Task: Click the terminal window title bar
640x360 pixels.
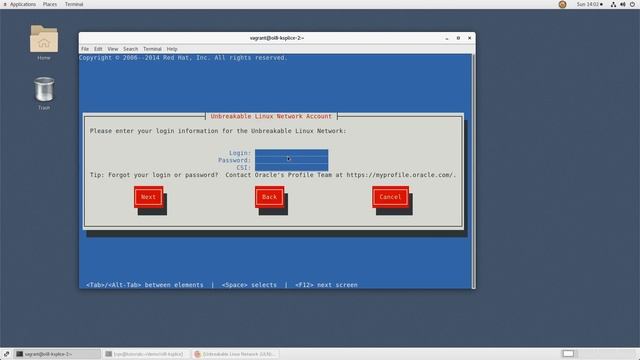Action: 277,38
